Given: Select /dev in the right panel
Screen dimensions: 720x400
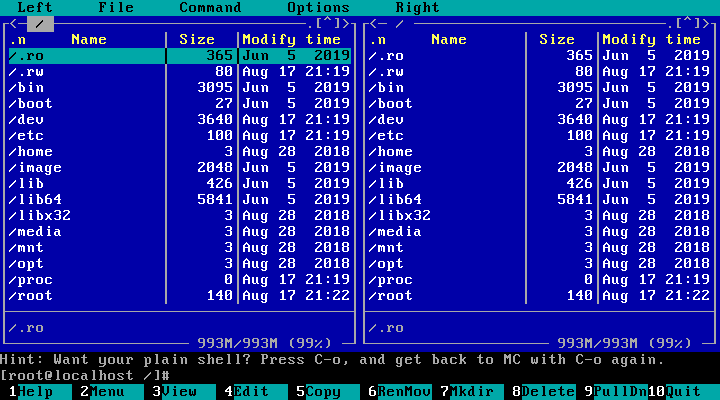Looking at the screenshot, I should tap(540, 119).
